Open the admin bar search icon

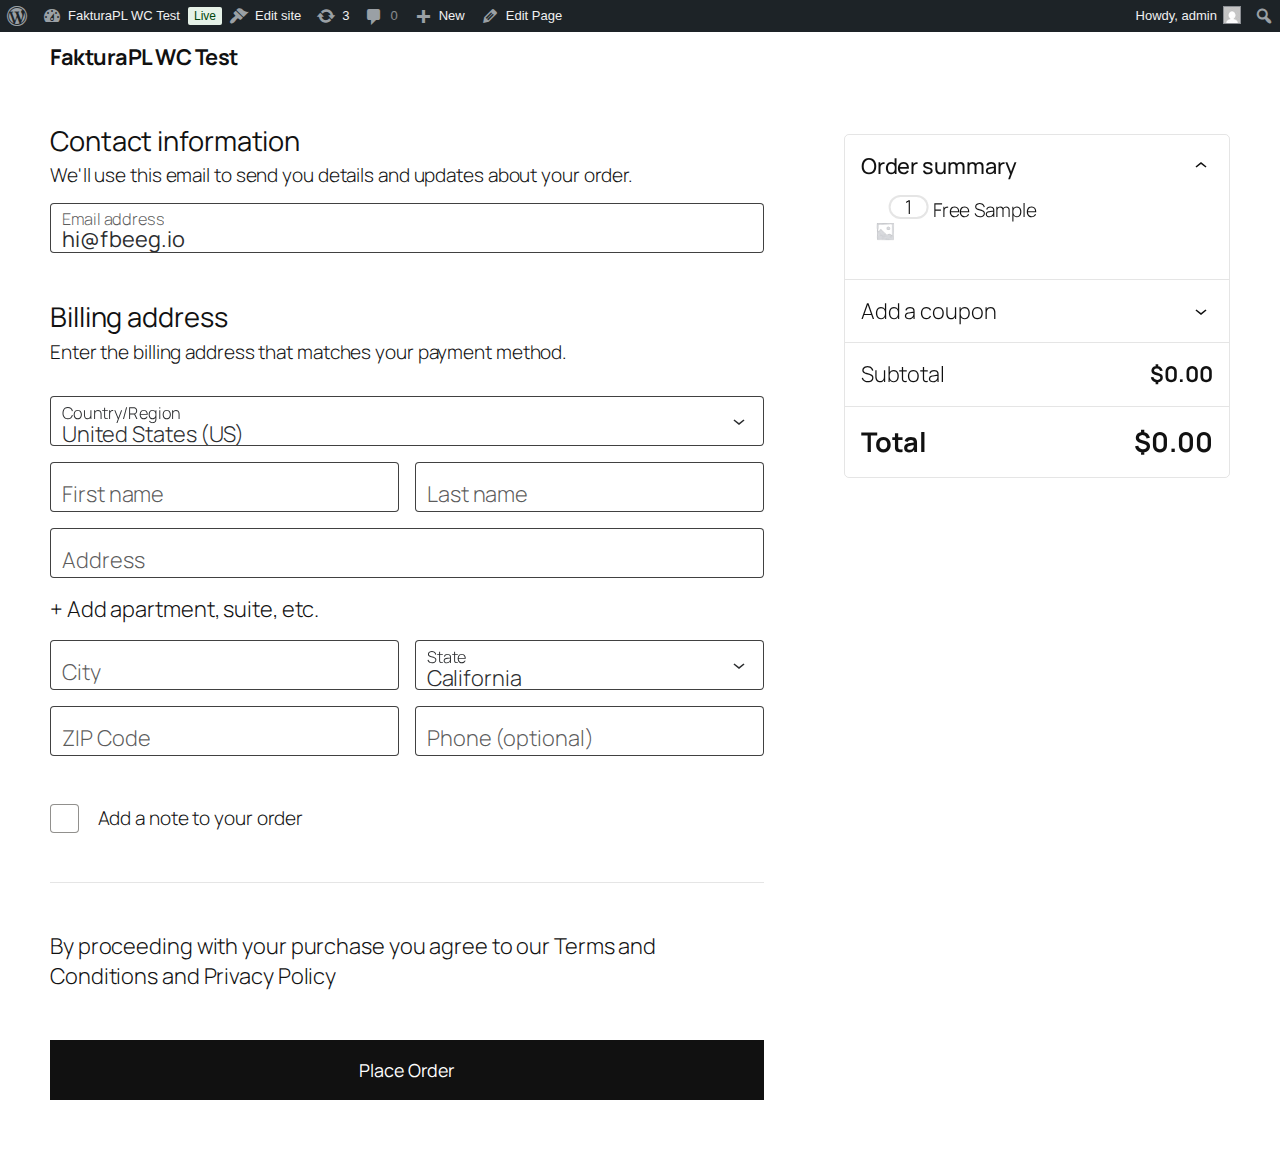click(x=1264, y=16)
